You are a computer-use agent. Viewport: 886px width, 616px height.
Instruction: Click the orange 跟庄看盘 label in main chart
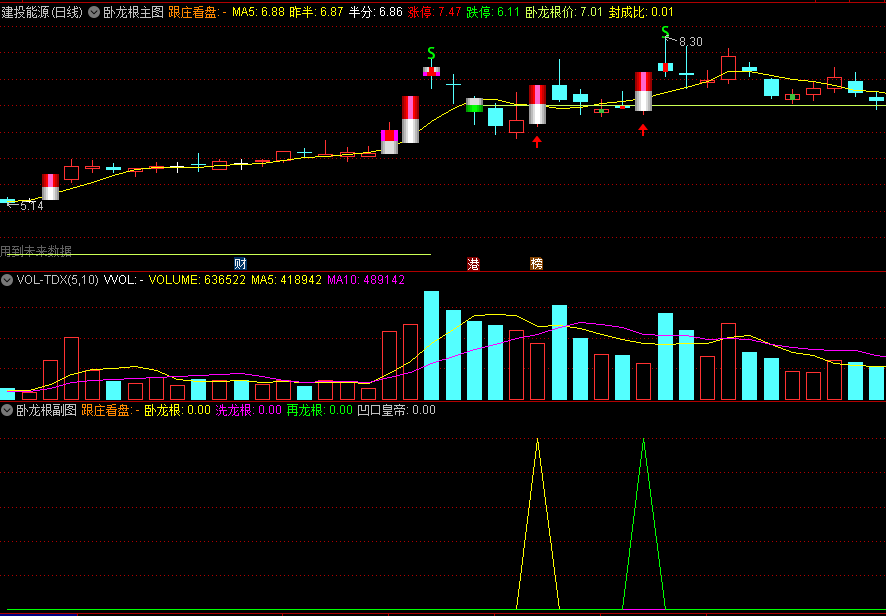pyautogui.click(x=198, y=12)
